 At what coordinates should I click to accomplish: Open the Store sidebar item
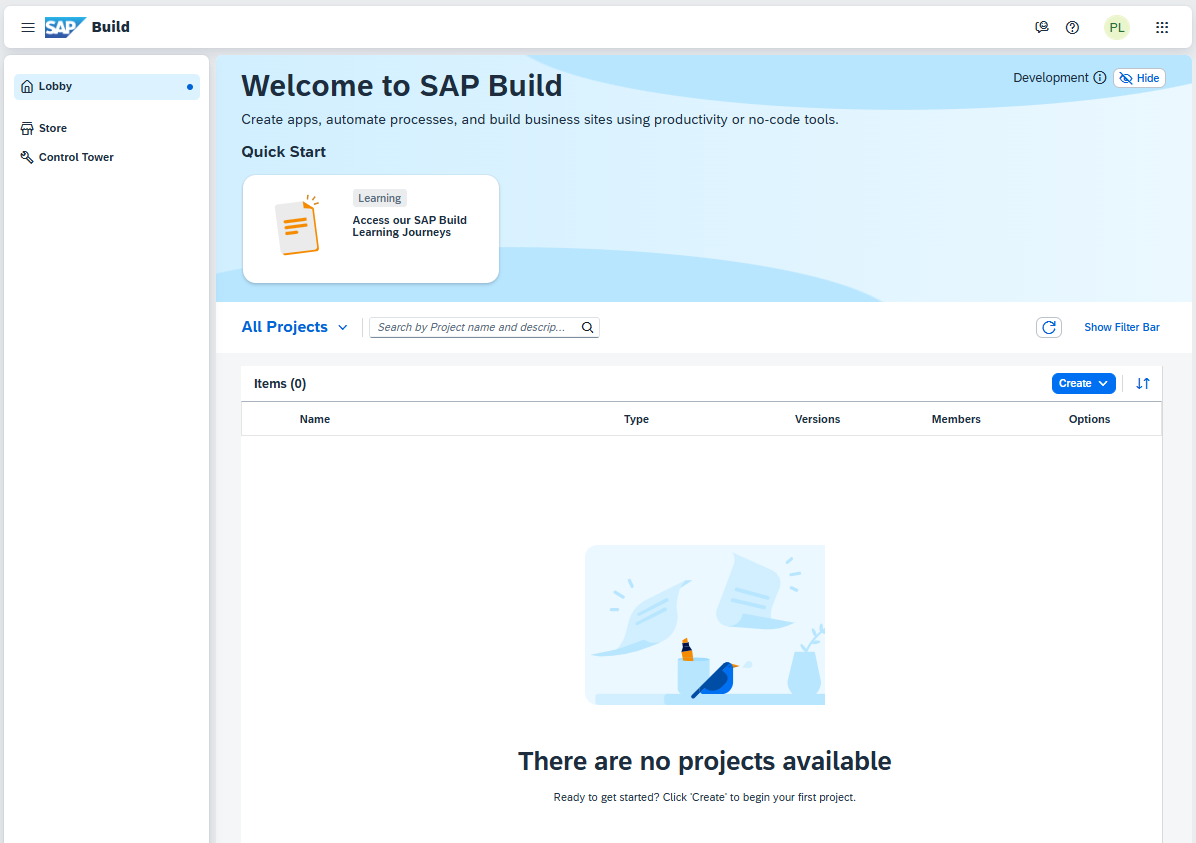[x=107, y=128]
